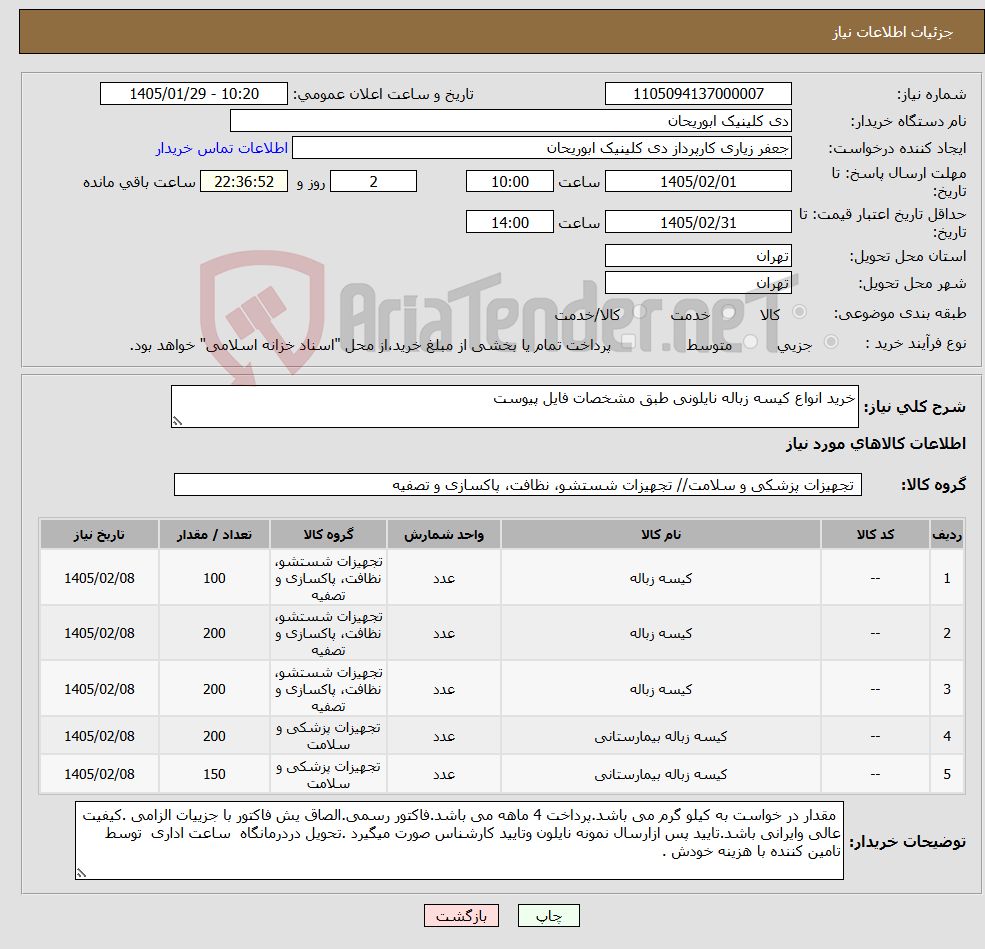Click item name کیسه زباله in row 1

point(661,578)
